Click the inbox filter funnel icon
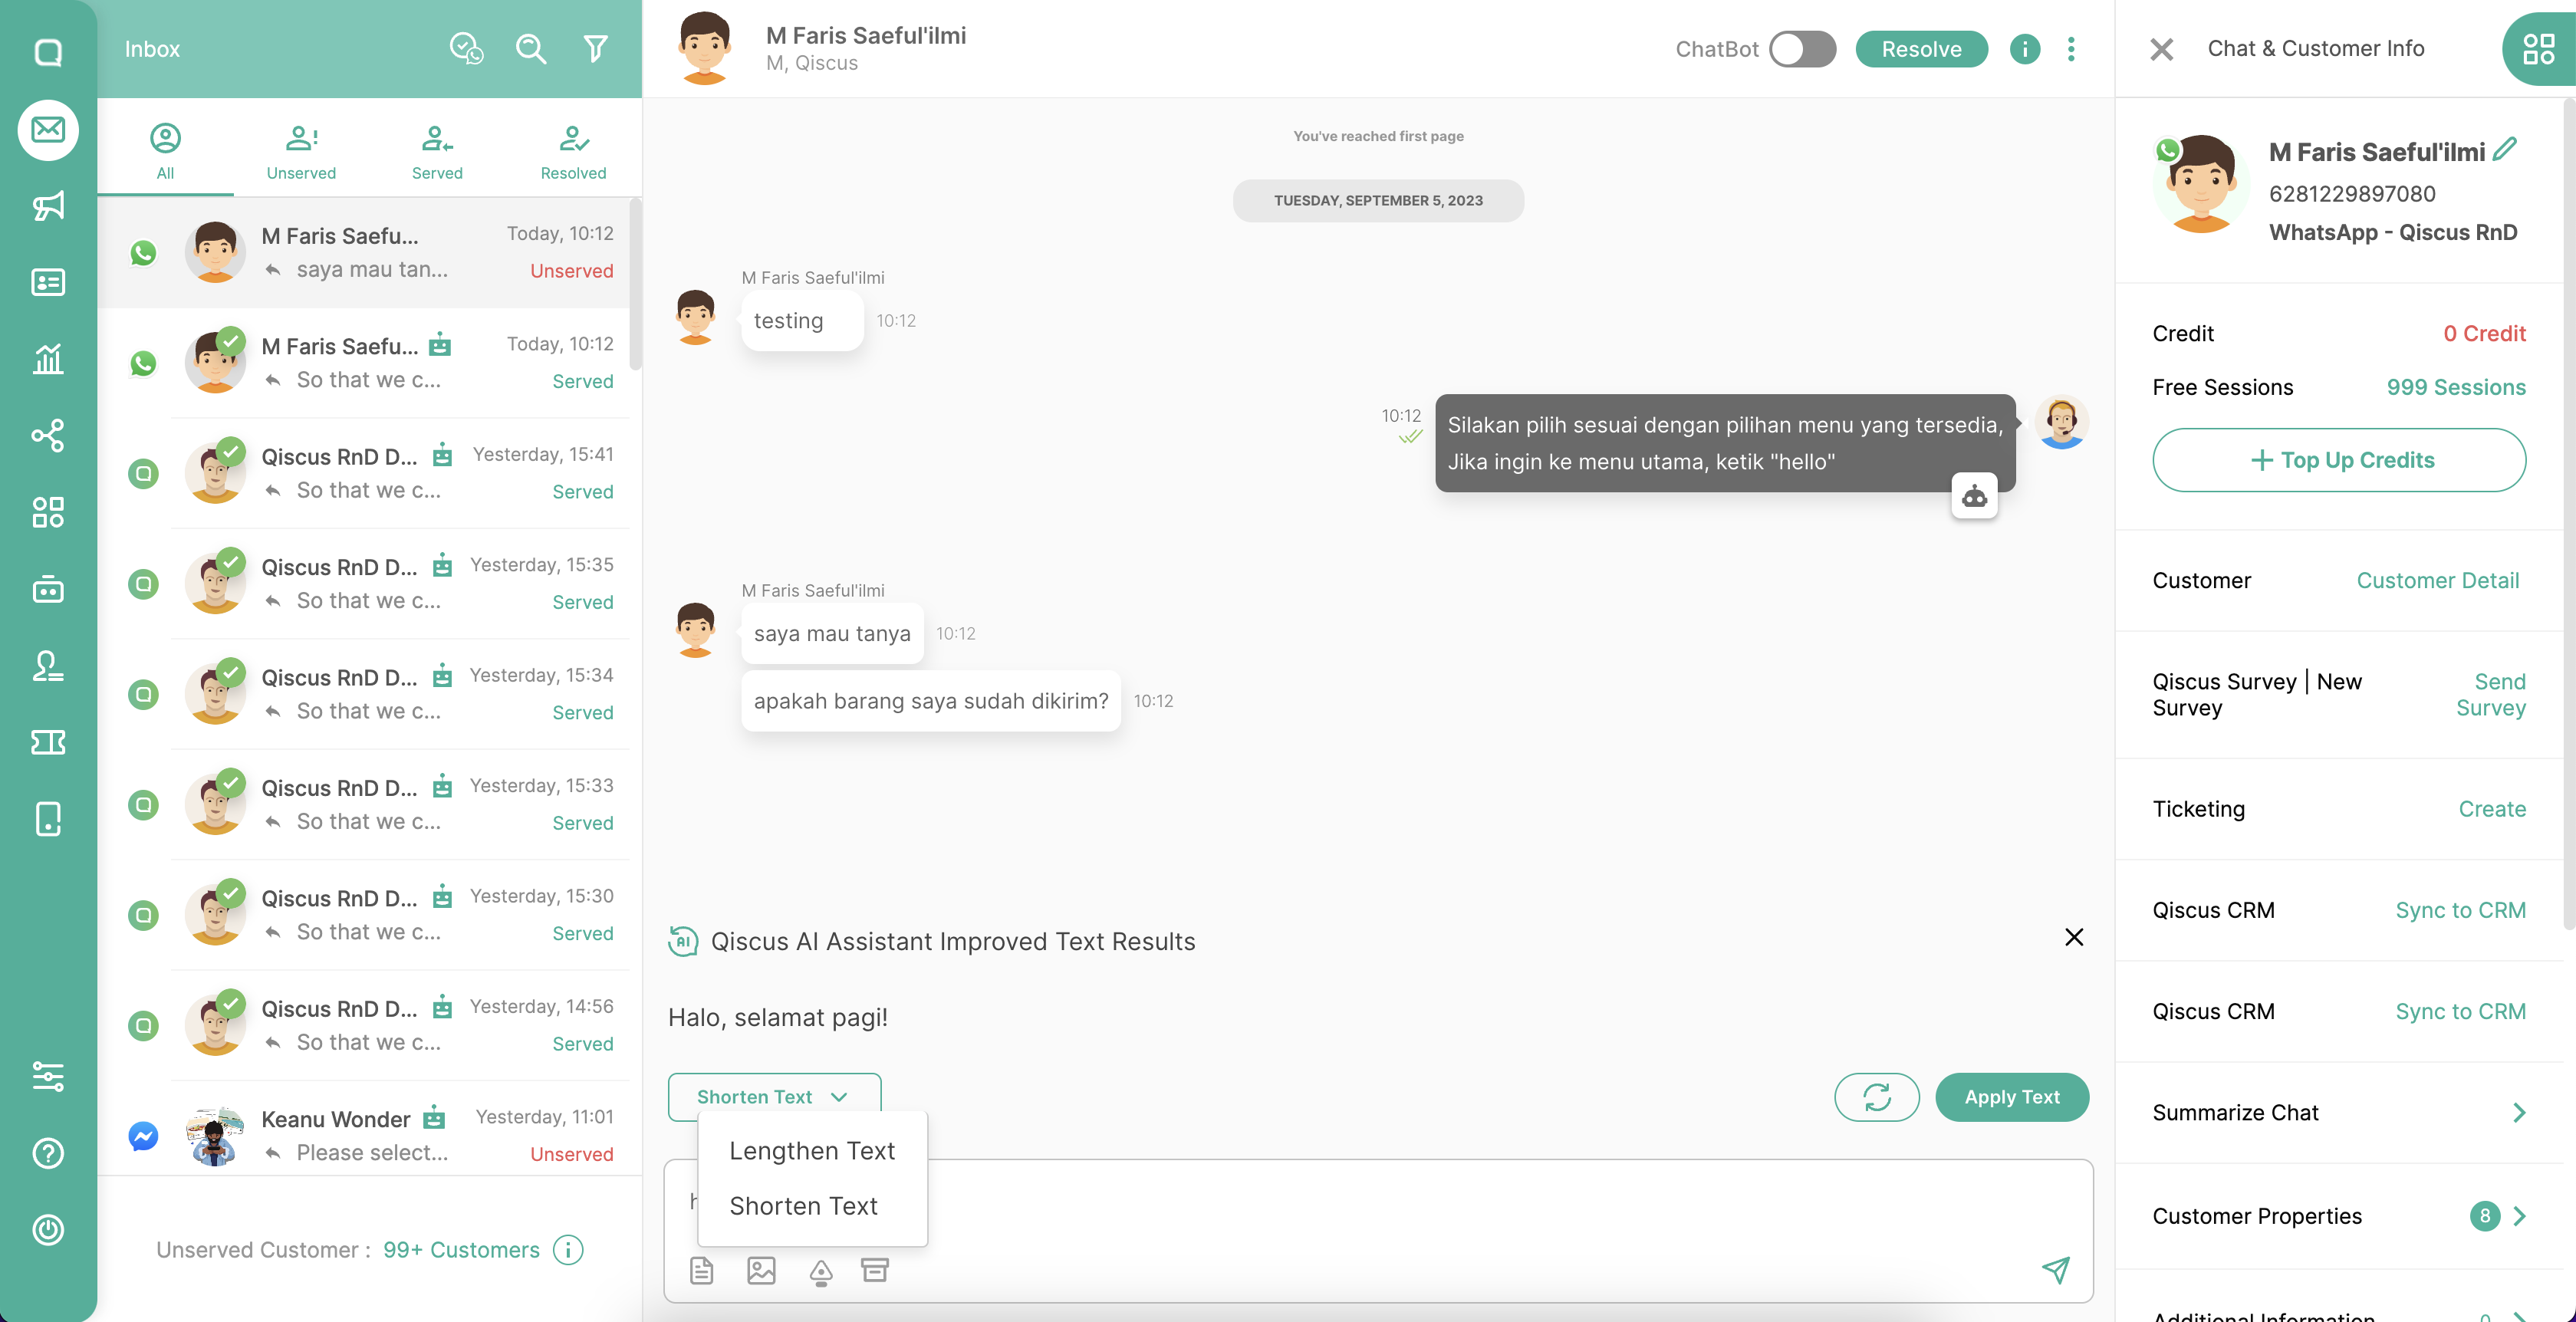Viewport: 2576px width, 1322px height. pyautogui.click(x=596, y=48)
